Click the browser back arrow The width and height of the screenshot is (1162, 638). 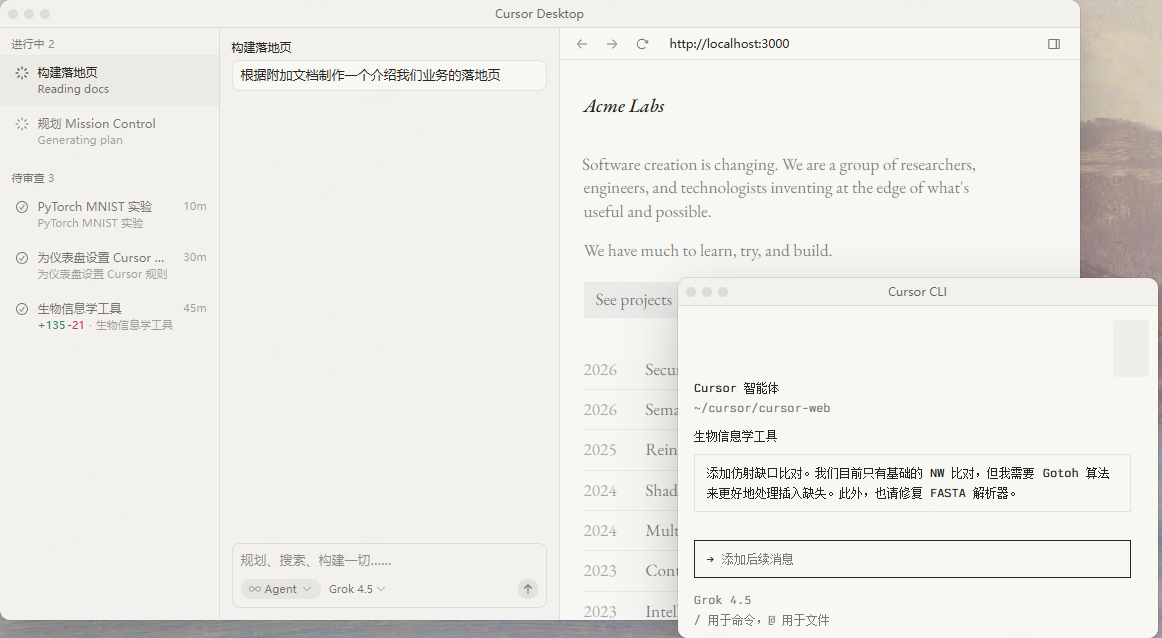(x=582, y=44)
